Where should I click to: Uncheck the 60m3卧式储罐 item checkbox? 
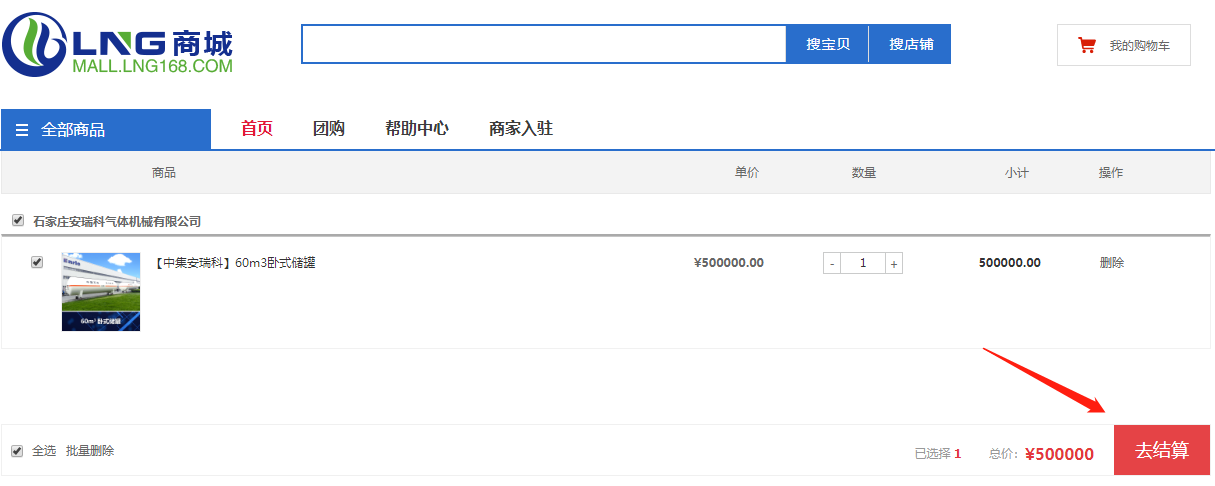coord(37,262)
